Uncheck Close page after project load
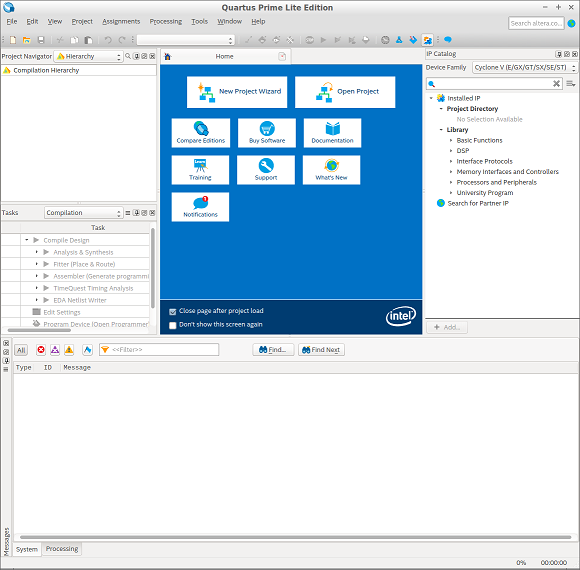Screen dimensions: 580x570 [x=172, y=311]
